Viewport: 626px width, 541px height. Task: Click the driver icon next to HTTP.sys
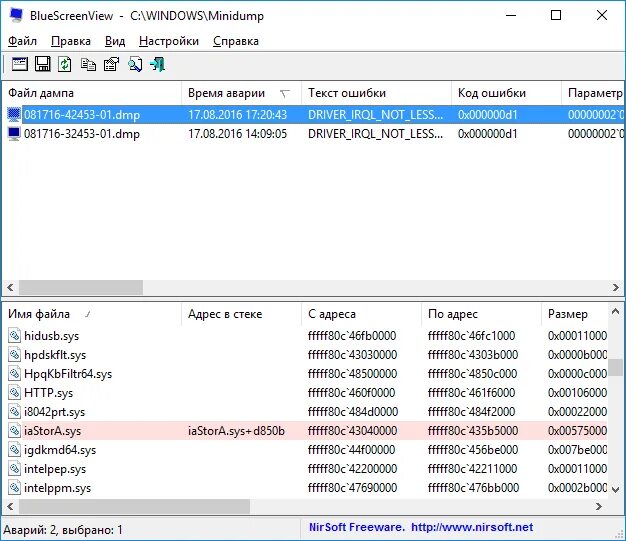click(14, 392)
